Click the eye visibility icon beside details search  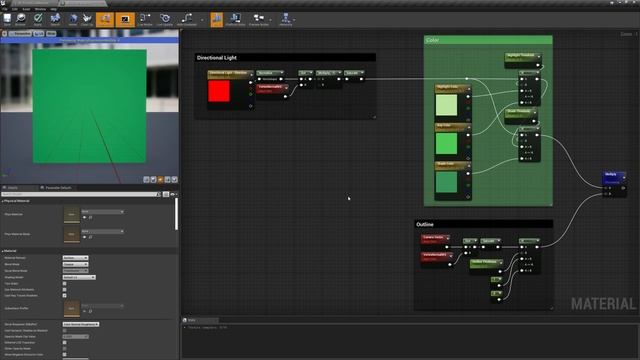(x=173, y=194)
